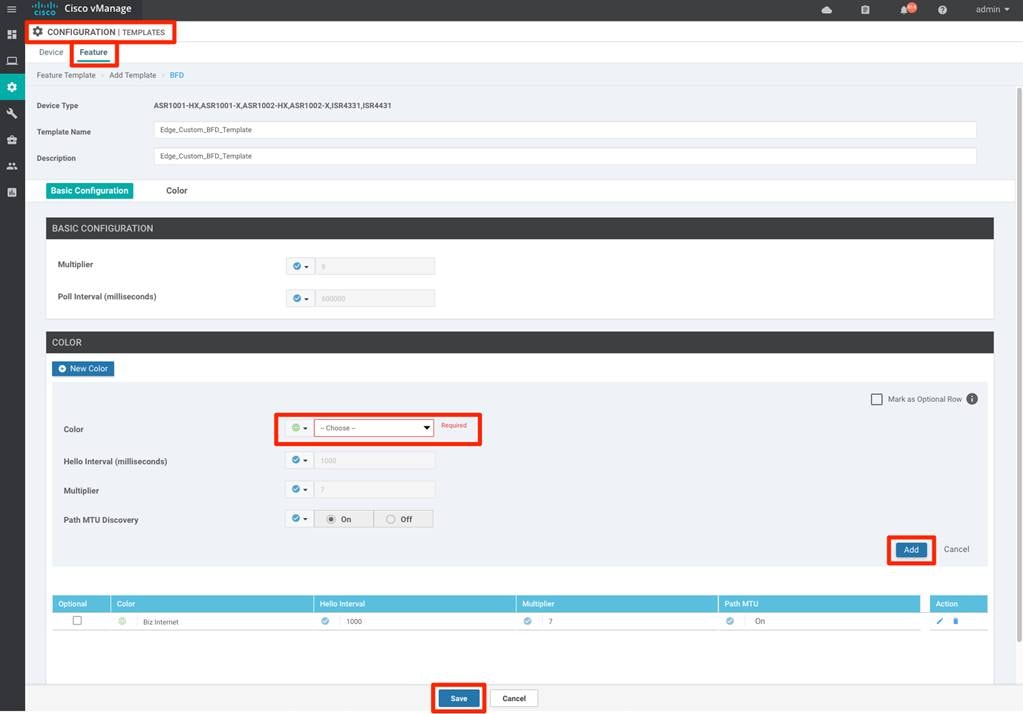The image size is (1023, 714).
Task: Sort by the Color column header
Action: [212, 604]
